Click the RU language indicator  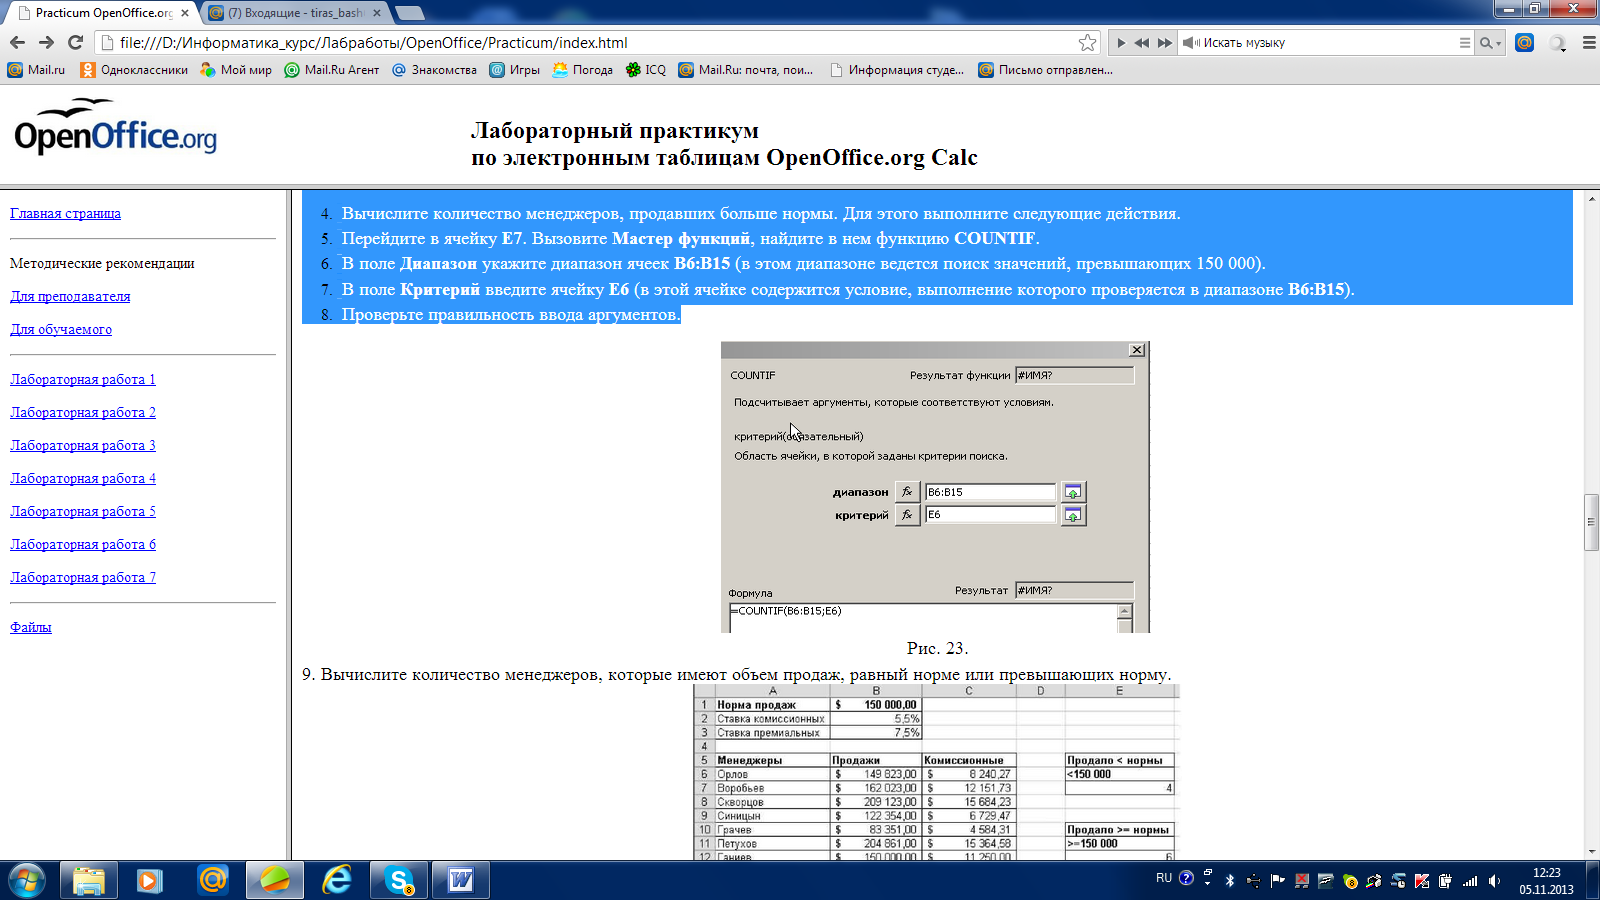click(1164, 878)
